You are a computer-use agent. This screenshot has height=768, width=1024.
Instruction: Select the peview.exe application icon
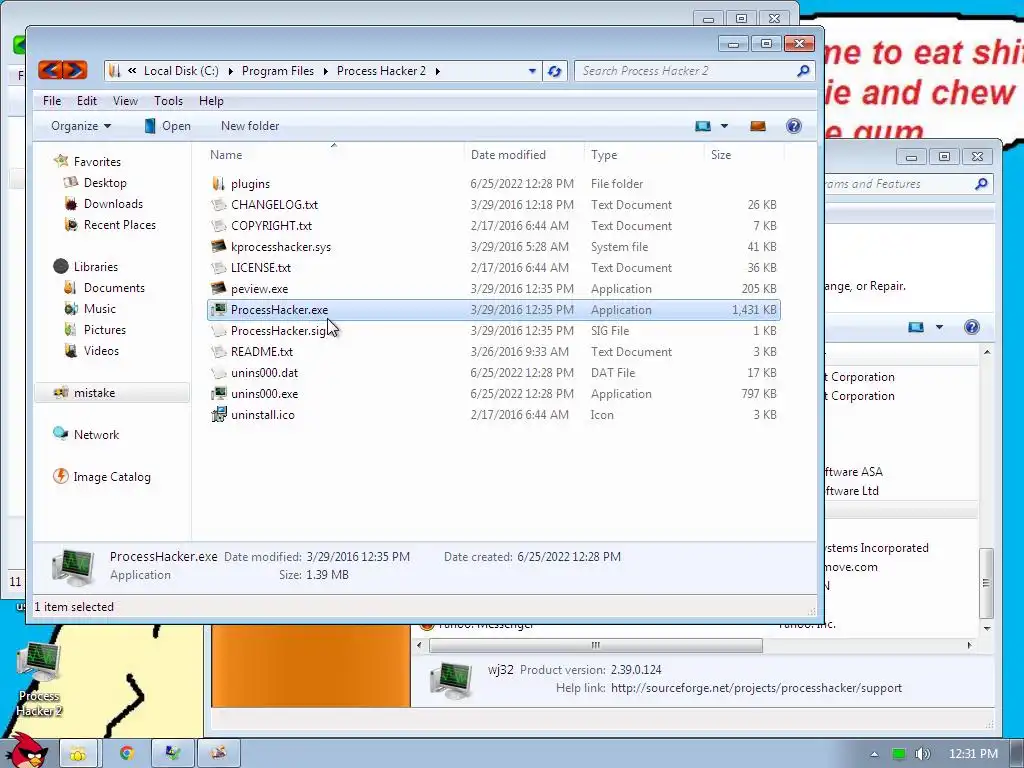pos(219,288)
